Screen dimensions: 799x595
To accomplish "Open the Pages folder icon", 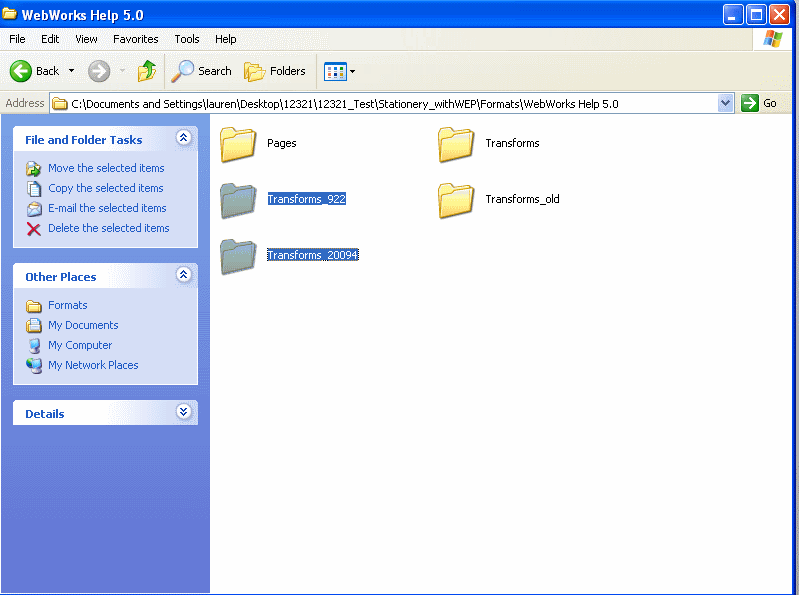I will 238,144.
